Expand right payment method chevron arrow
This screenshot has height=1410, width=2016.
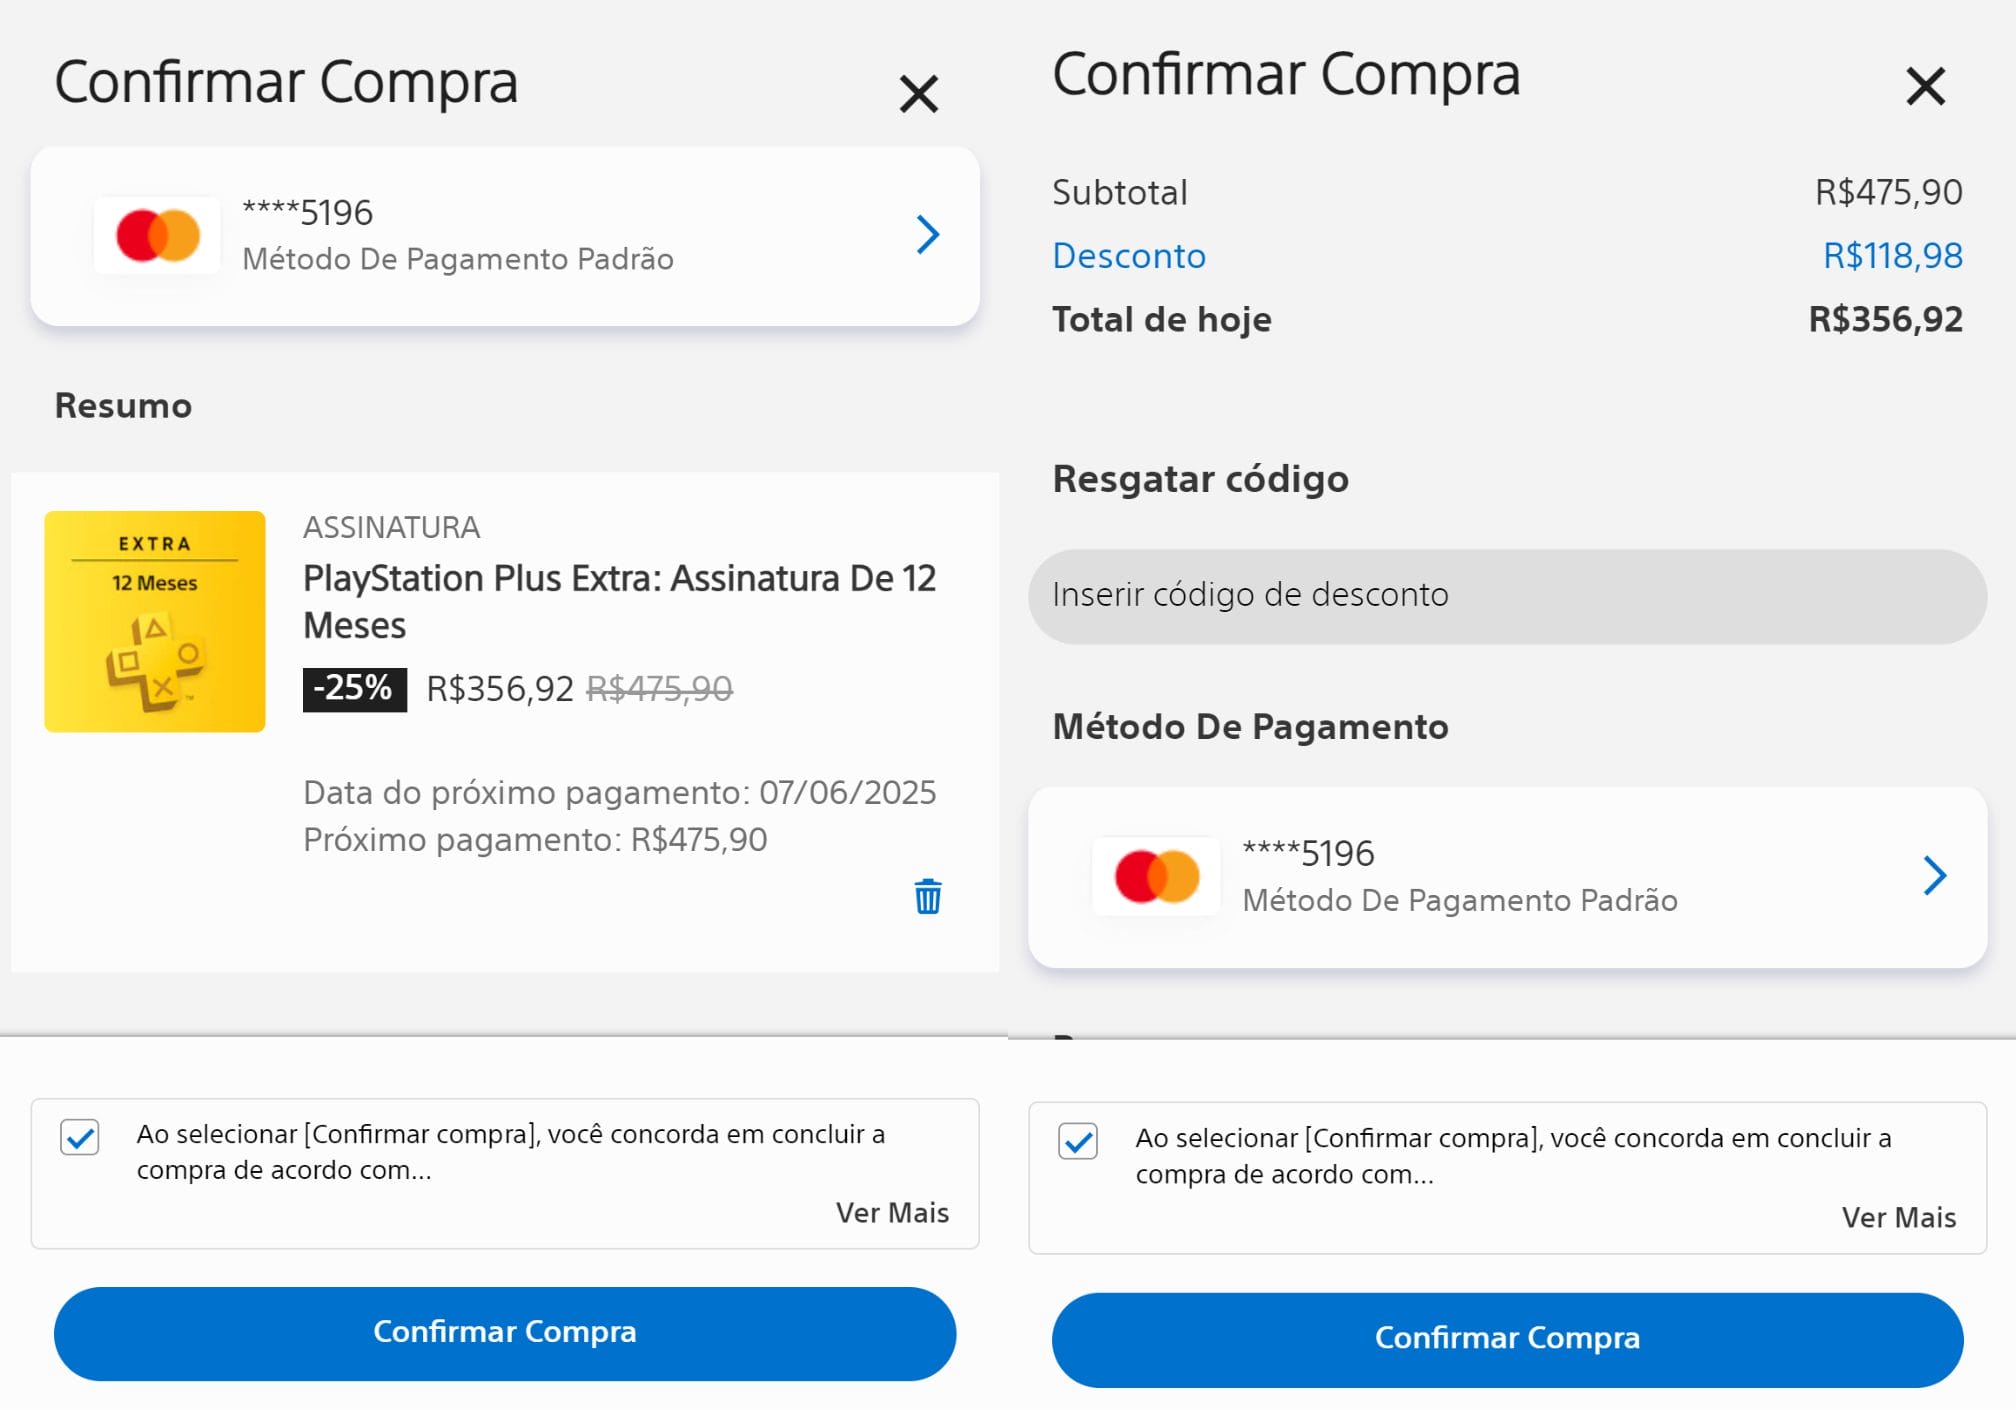(1934, 876)
